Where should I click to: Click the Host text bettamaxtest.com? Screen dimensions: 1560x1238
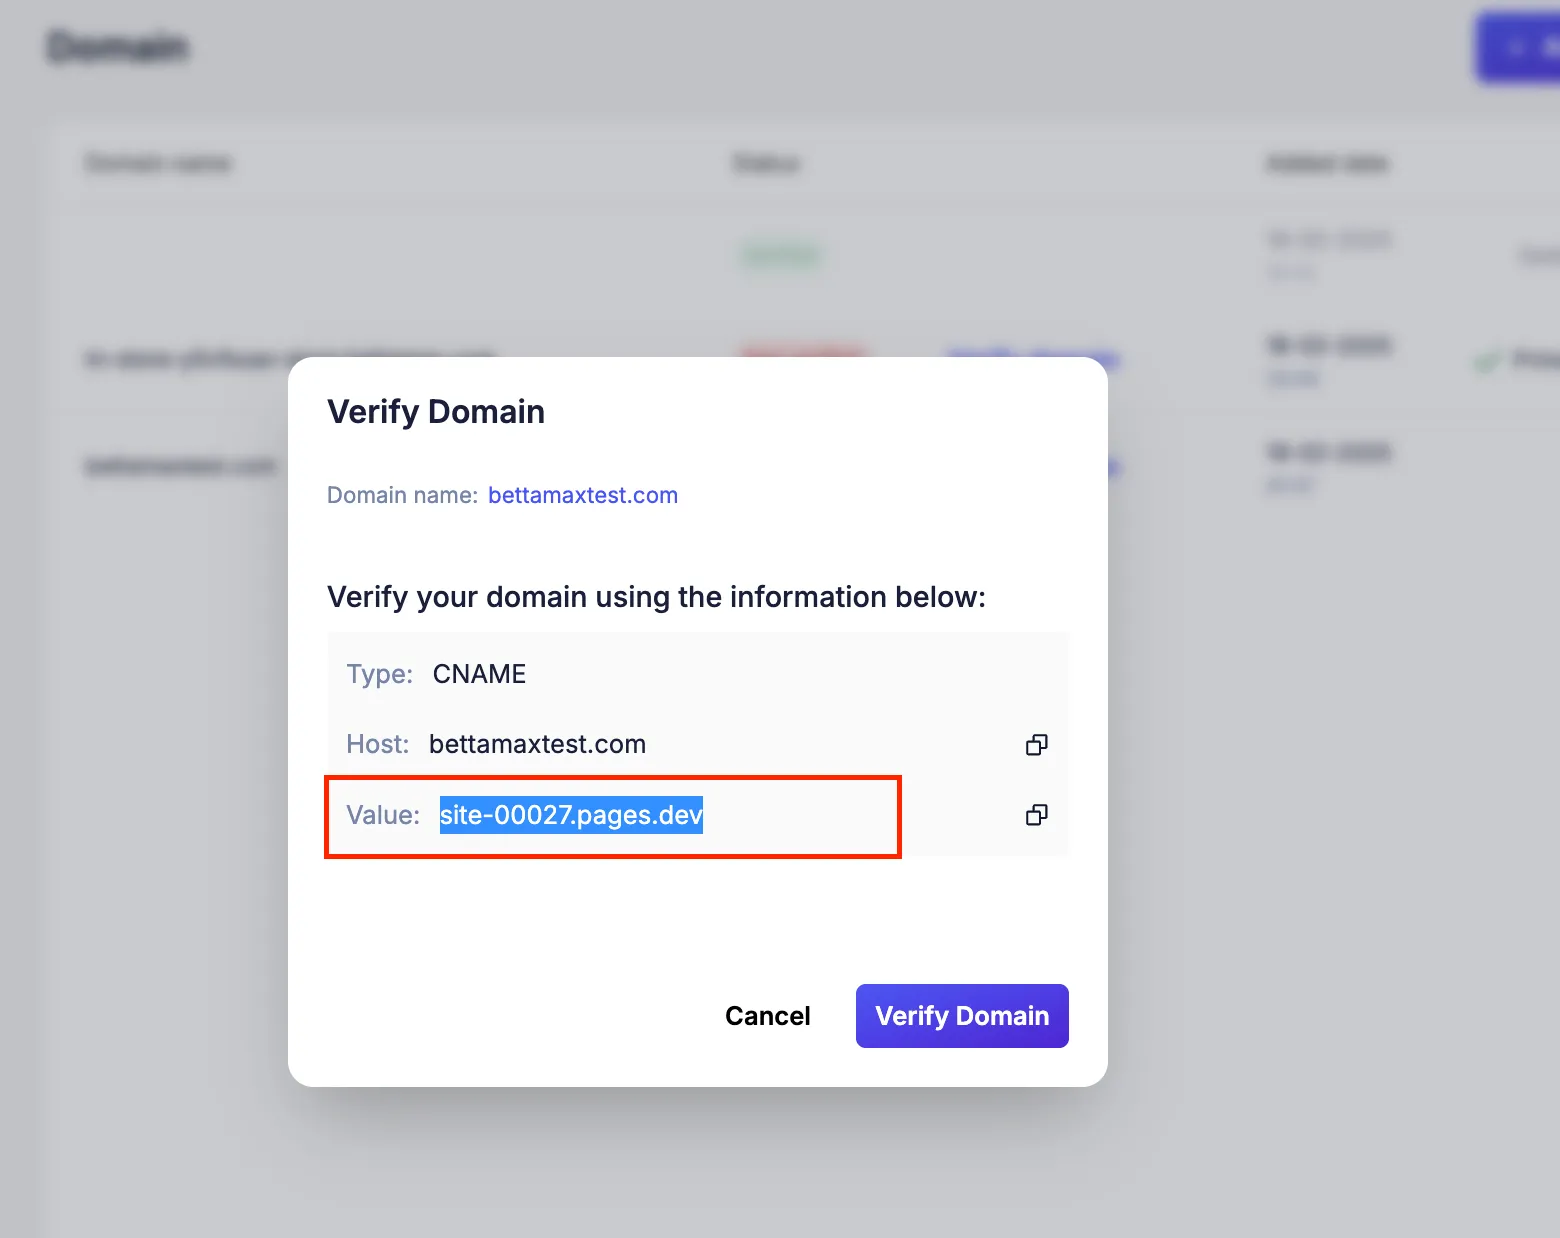coord(537,744)
